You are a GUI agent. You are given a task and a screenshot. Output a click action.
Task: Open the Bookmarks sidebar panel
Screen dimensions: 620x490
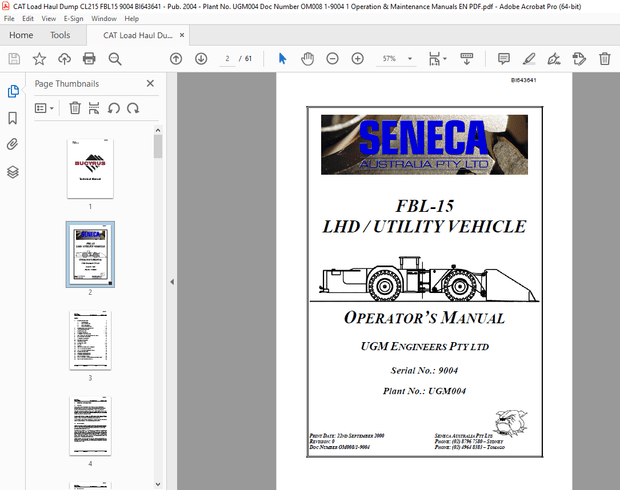pyautogui.click(x=13, y=118)
